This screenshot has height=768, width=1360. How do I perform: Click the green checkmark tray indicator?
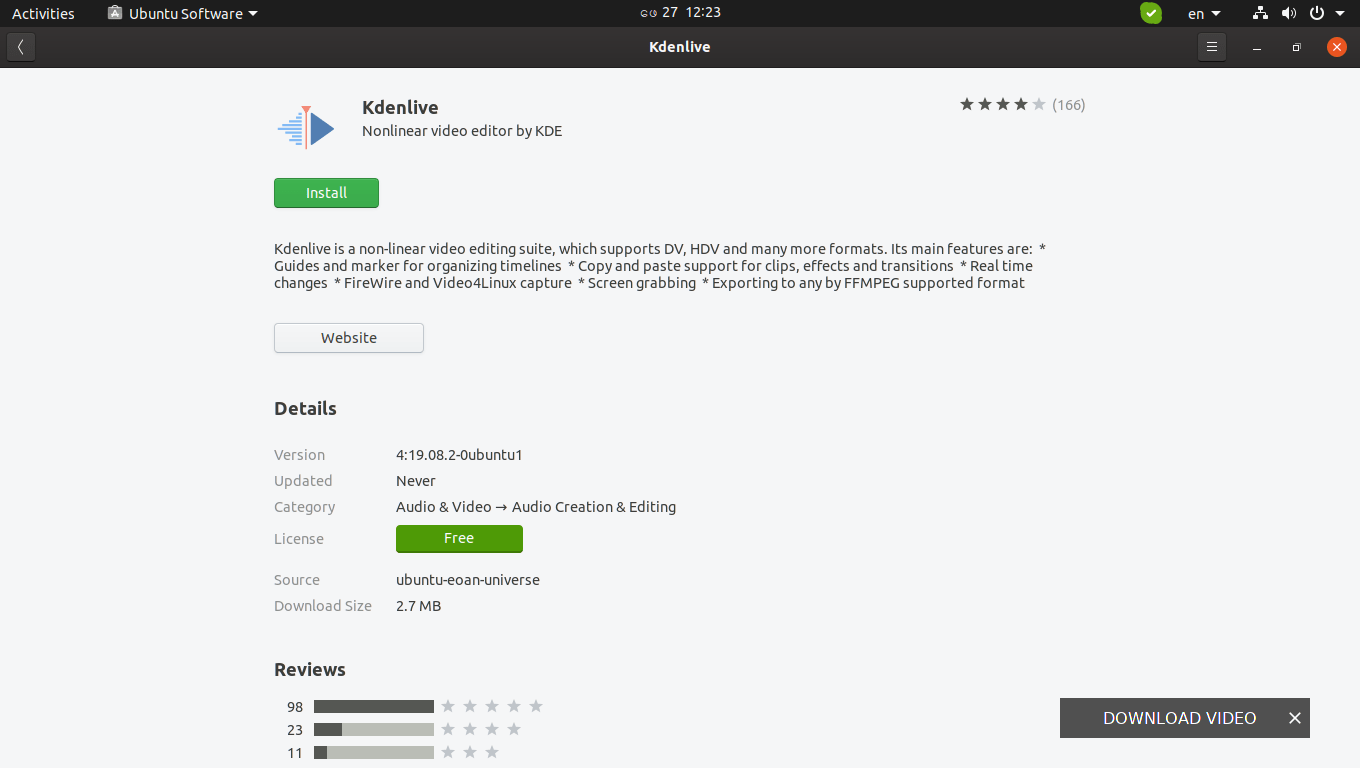click(x=1151, y=13)
